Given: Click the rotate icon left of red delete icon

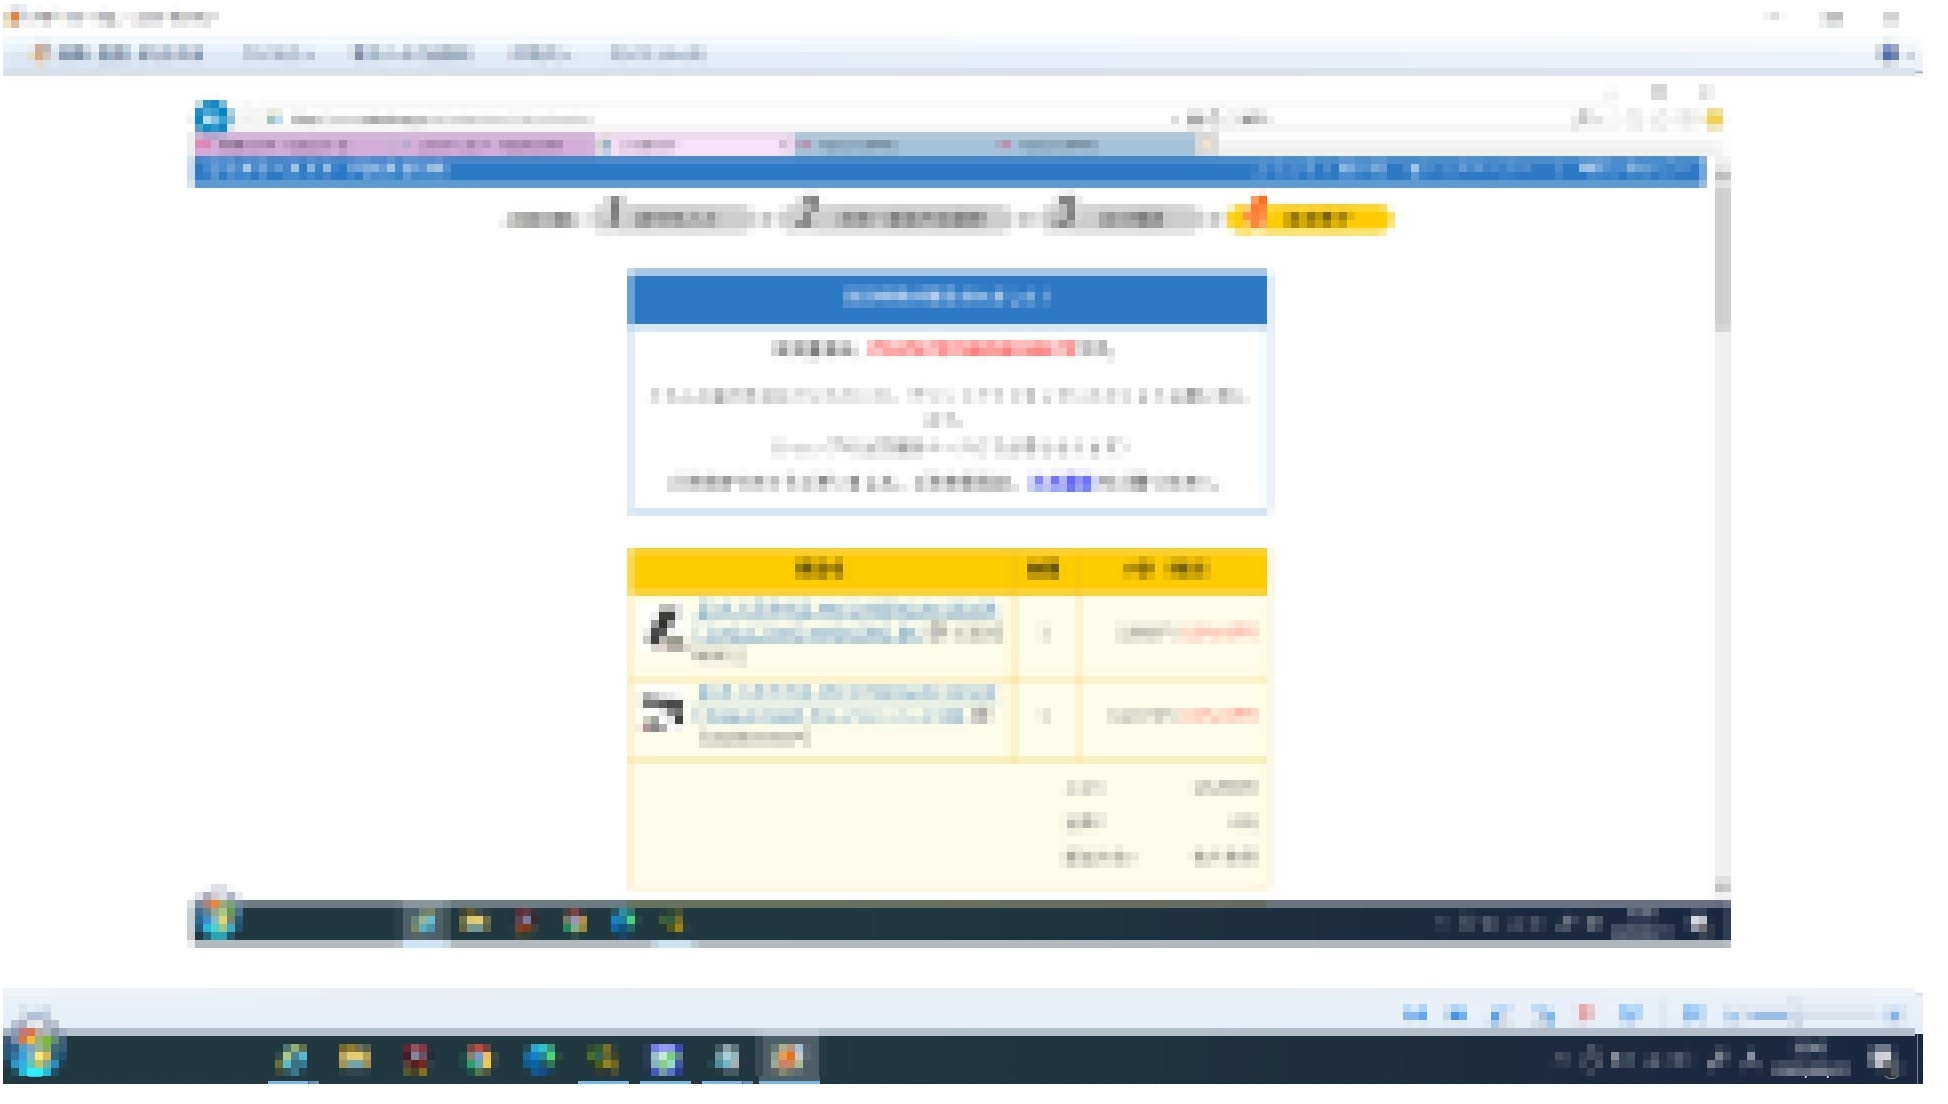Looking at the screenshot, I should point(1544,1015).
